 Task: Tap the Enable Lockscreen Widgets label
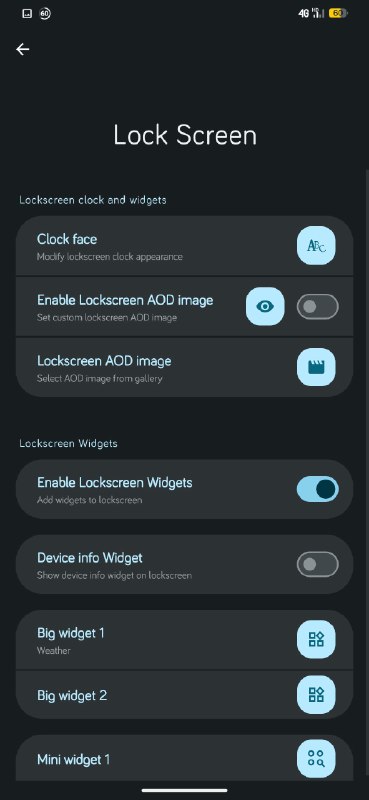pos(115,482)
